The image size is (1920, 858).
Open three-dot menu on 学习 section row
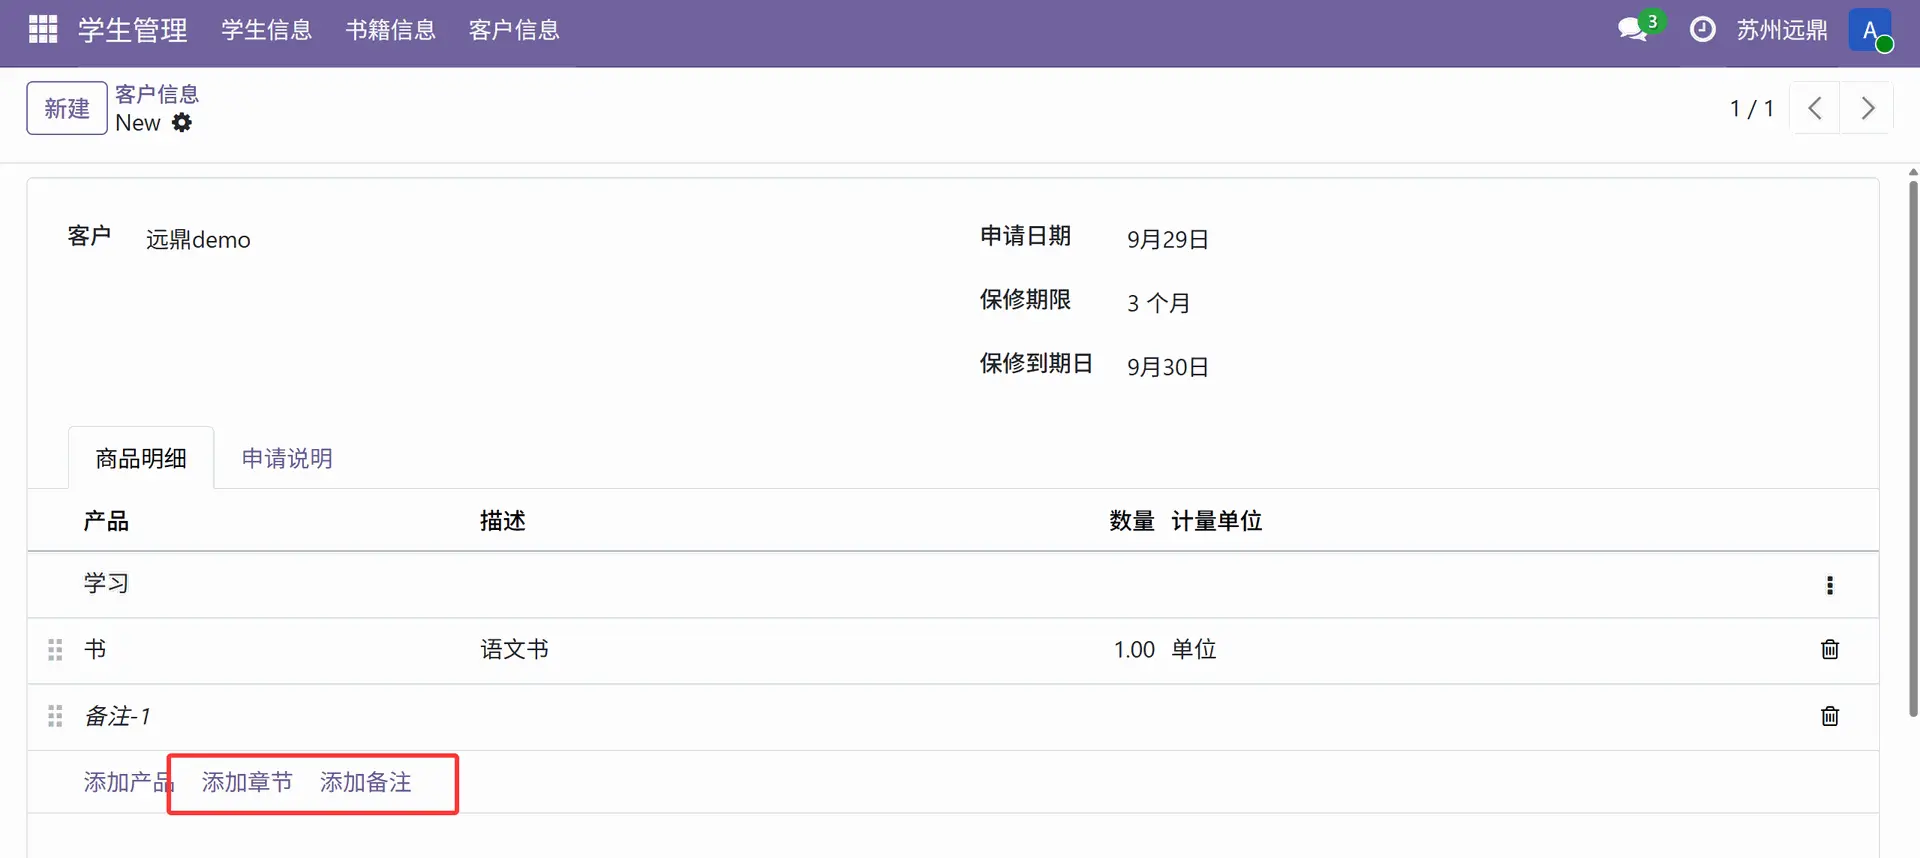coord(1829,585)
